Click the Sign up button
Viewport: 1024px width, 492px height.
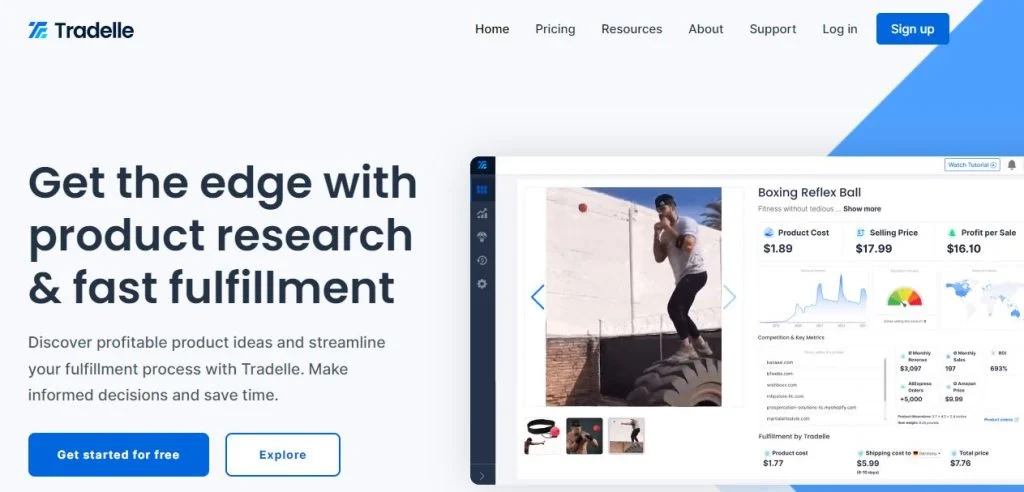pos(912,29)
